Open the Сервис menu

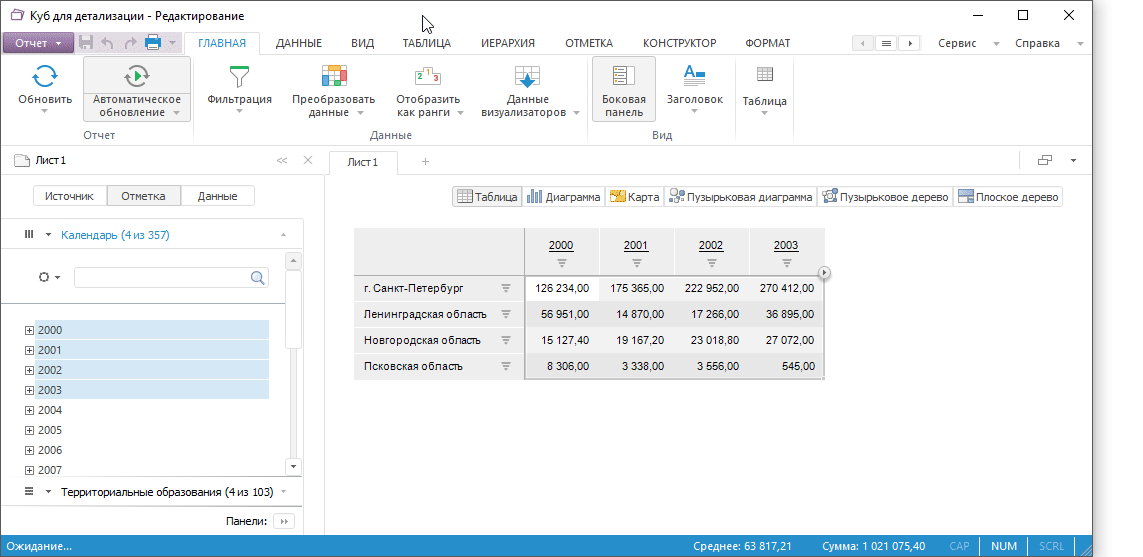click(957, 43)
